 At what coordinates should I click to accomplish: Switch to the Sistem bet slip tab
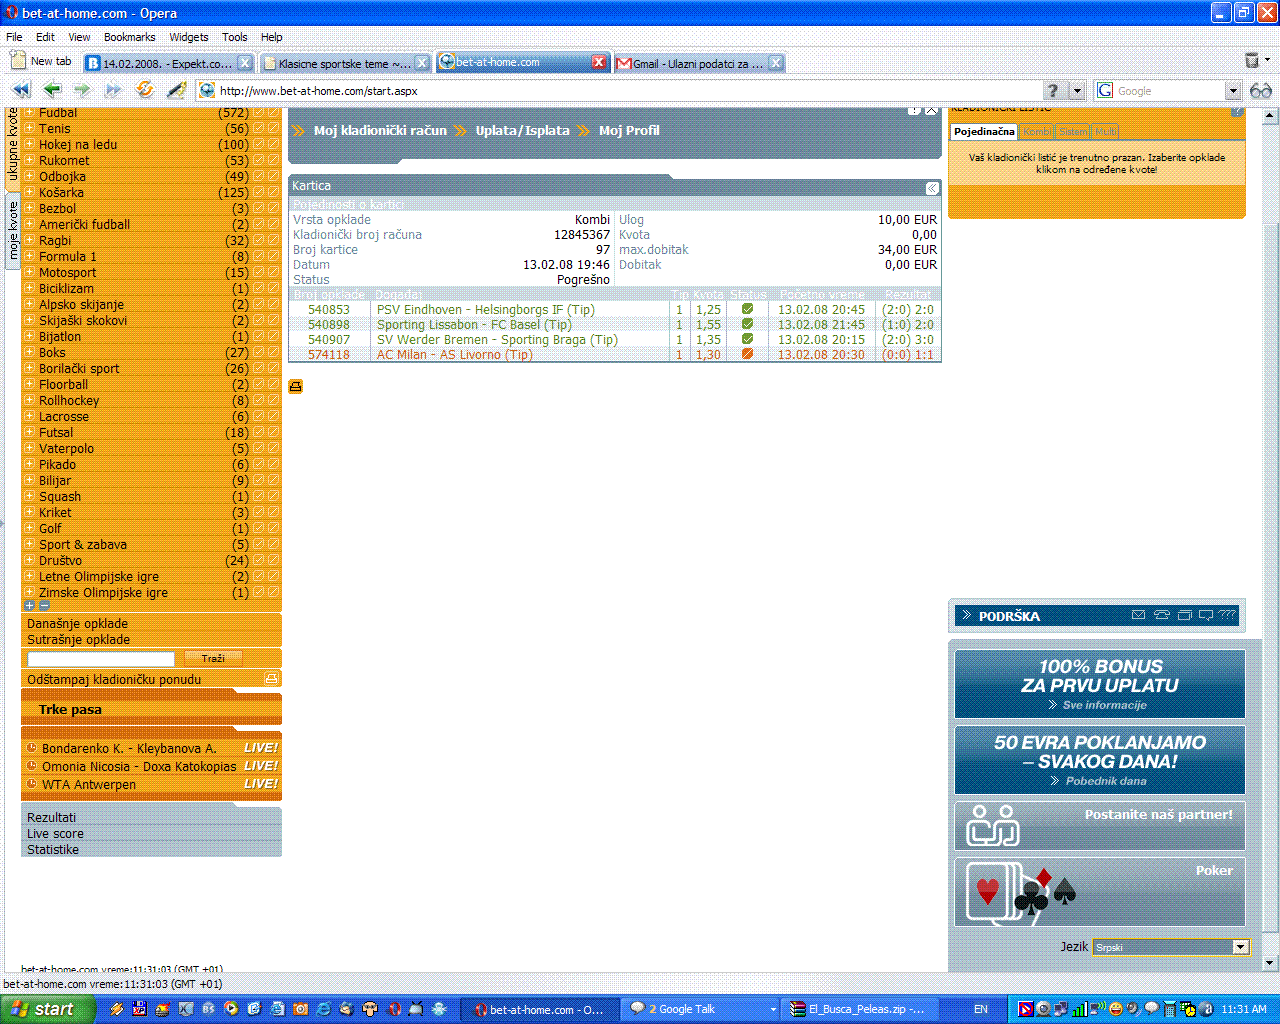click(1073, 132)
